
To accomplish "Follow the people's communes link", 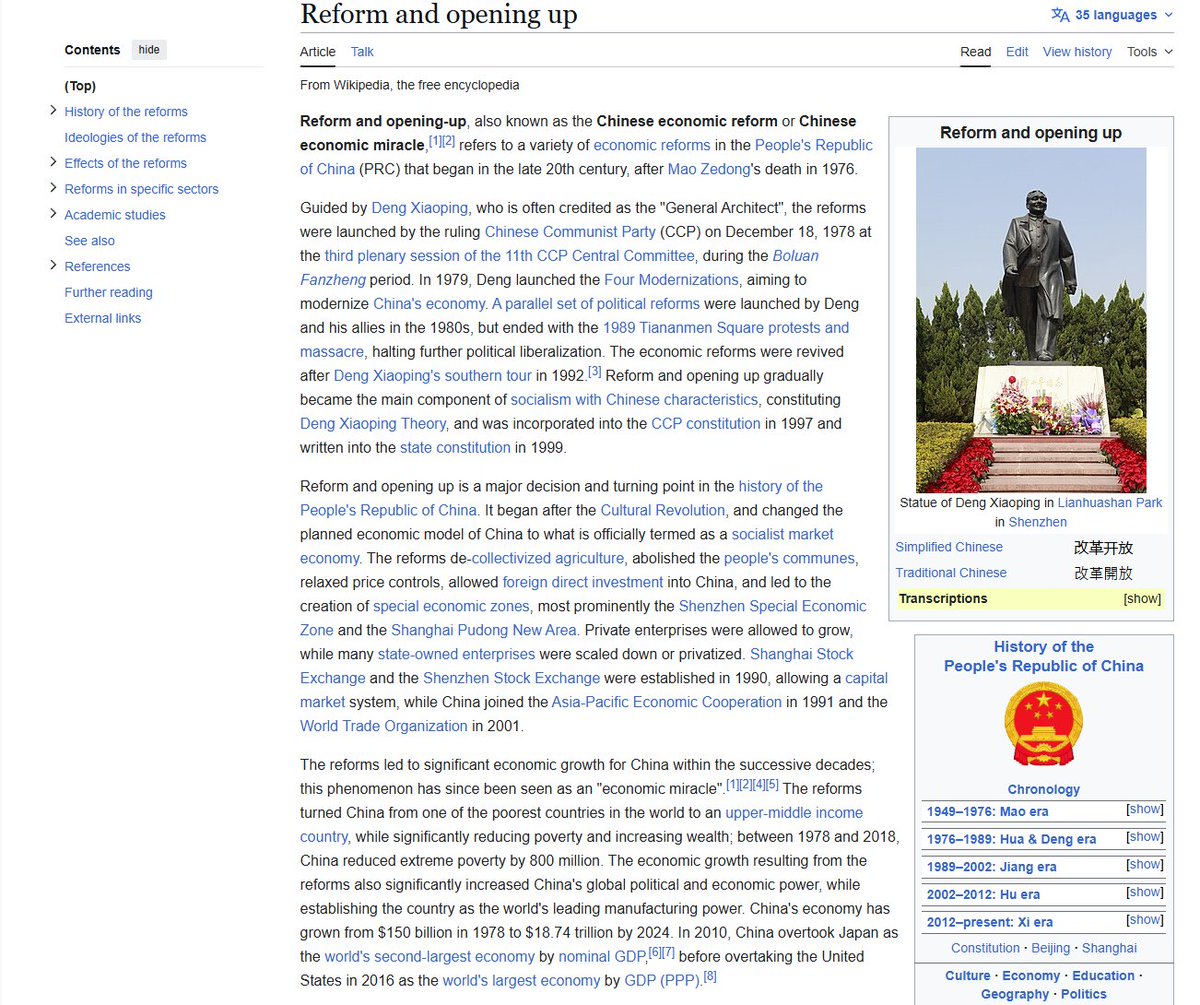I will coord(789,558).
